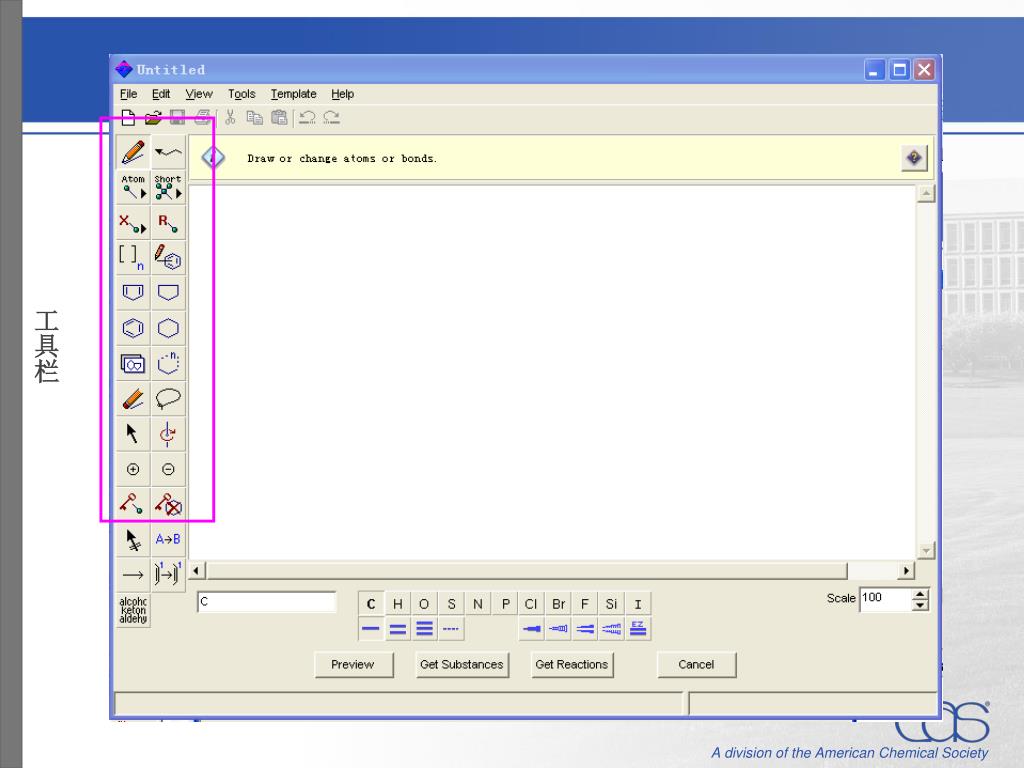Image resolution: width=1024 pixels, height=768 pixels.
Task: Toggle the double bond type button
Action: pyautogui.click(x=397, y=629)
